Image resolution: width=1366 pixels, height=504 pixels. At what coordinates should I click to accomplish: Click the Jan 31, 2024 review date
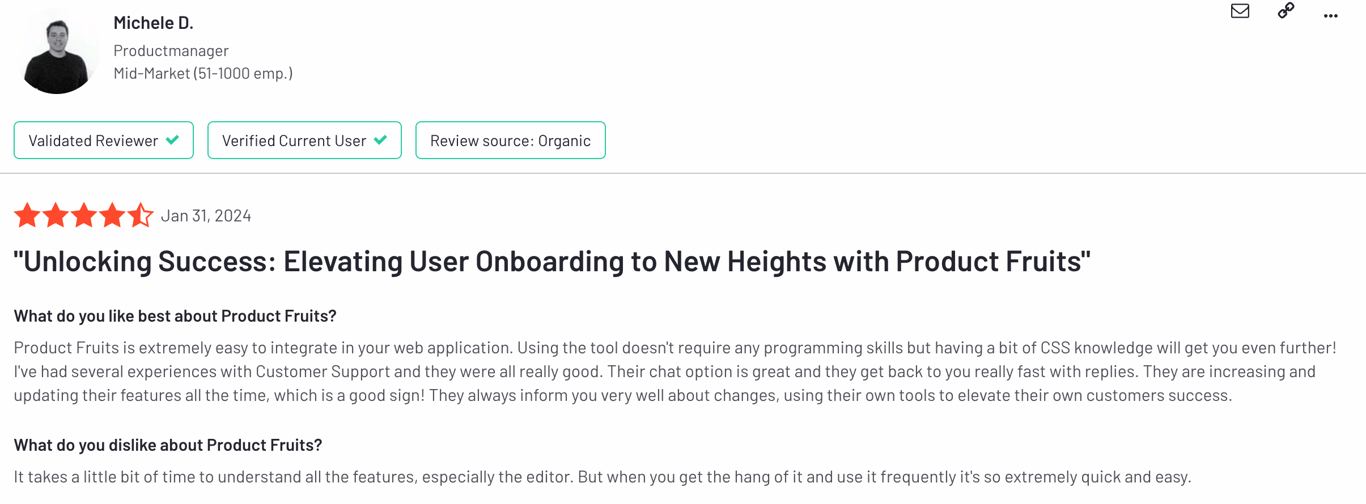(x=206, y=215)
